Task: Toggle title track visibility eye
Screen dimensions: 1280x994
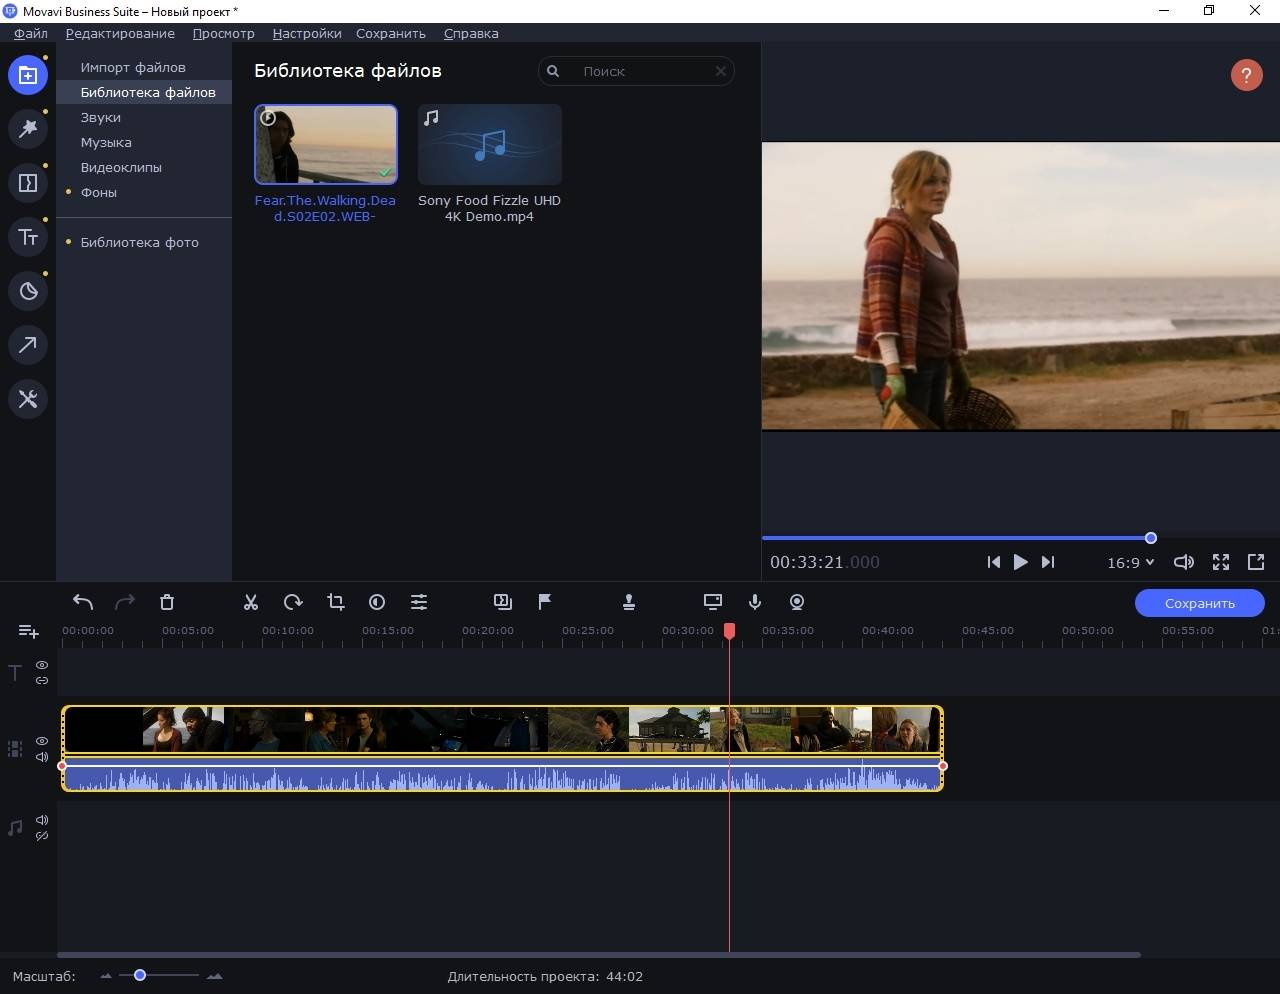Action: [x=42, y=665]
